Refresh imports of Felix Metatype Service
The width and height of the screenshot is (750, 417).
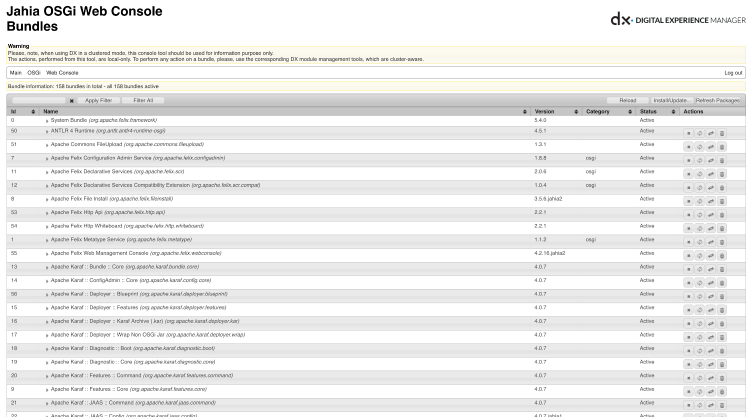700,242
